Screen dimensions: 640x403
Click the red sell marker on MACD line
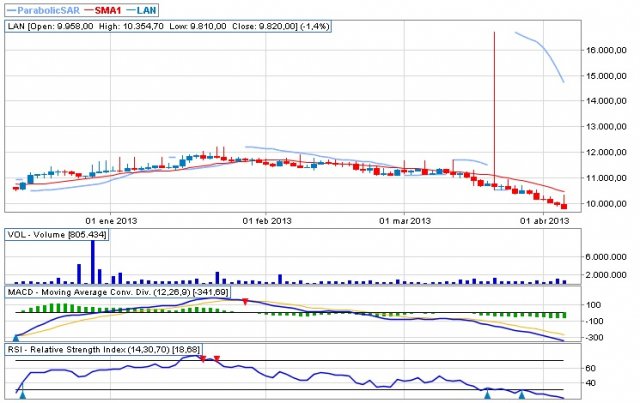pos(245,302)
